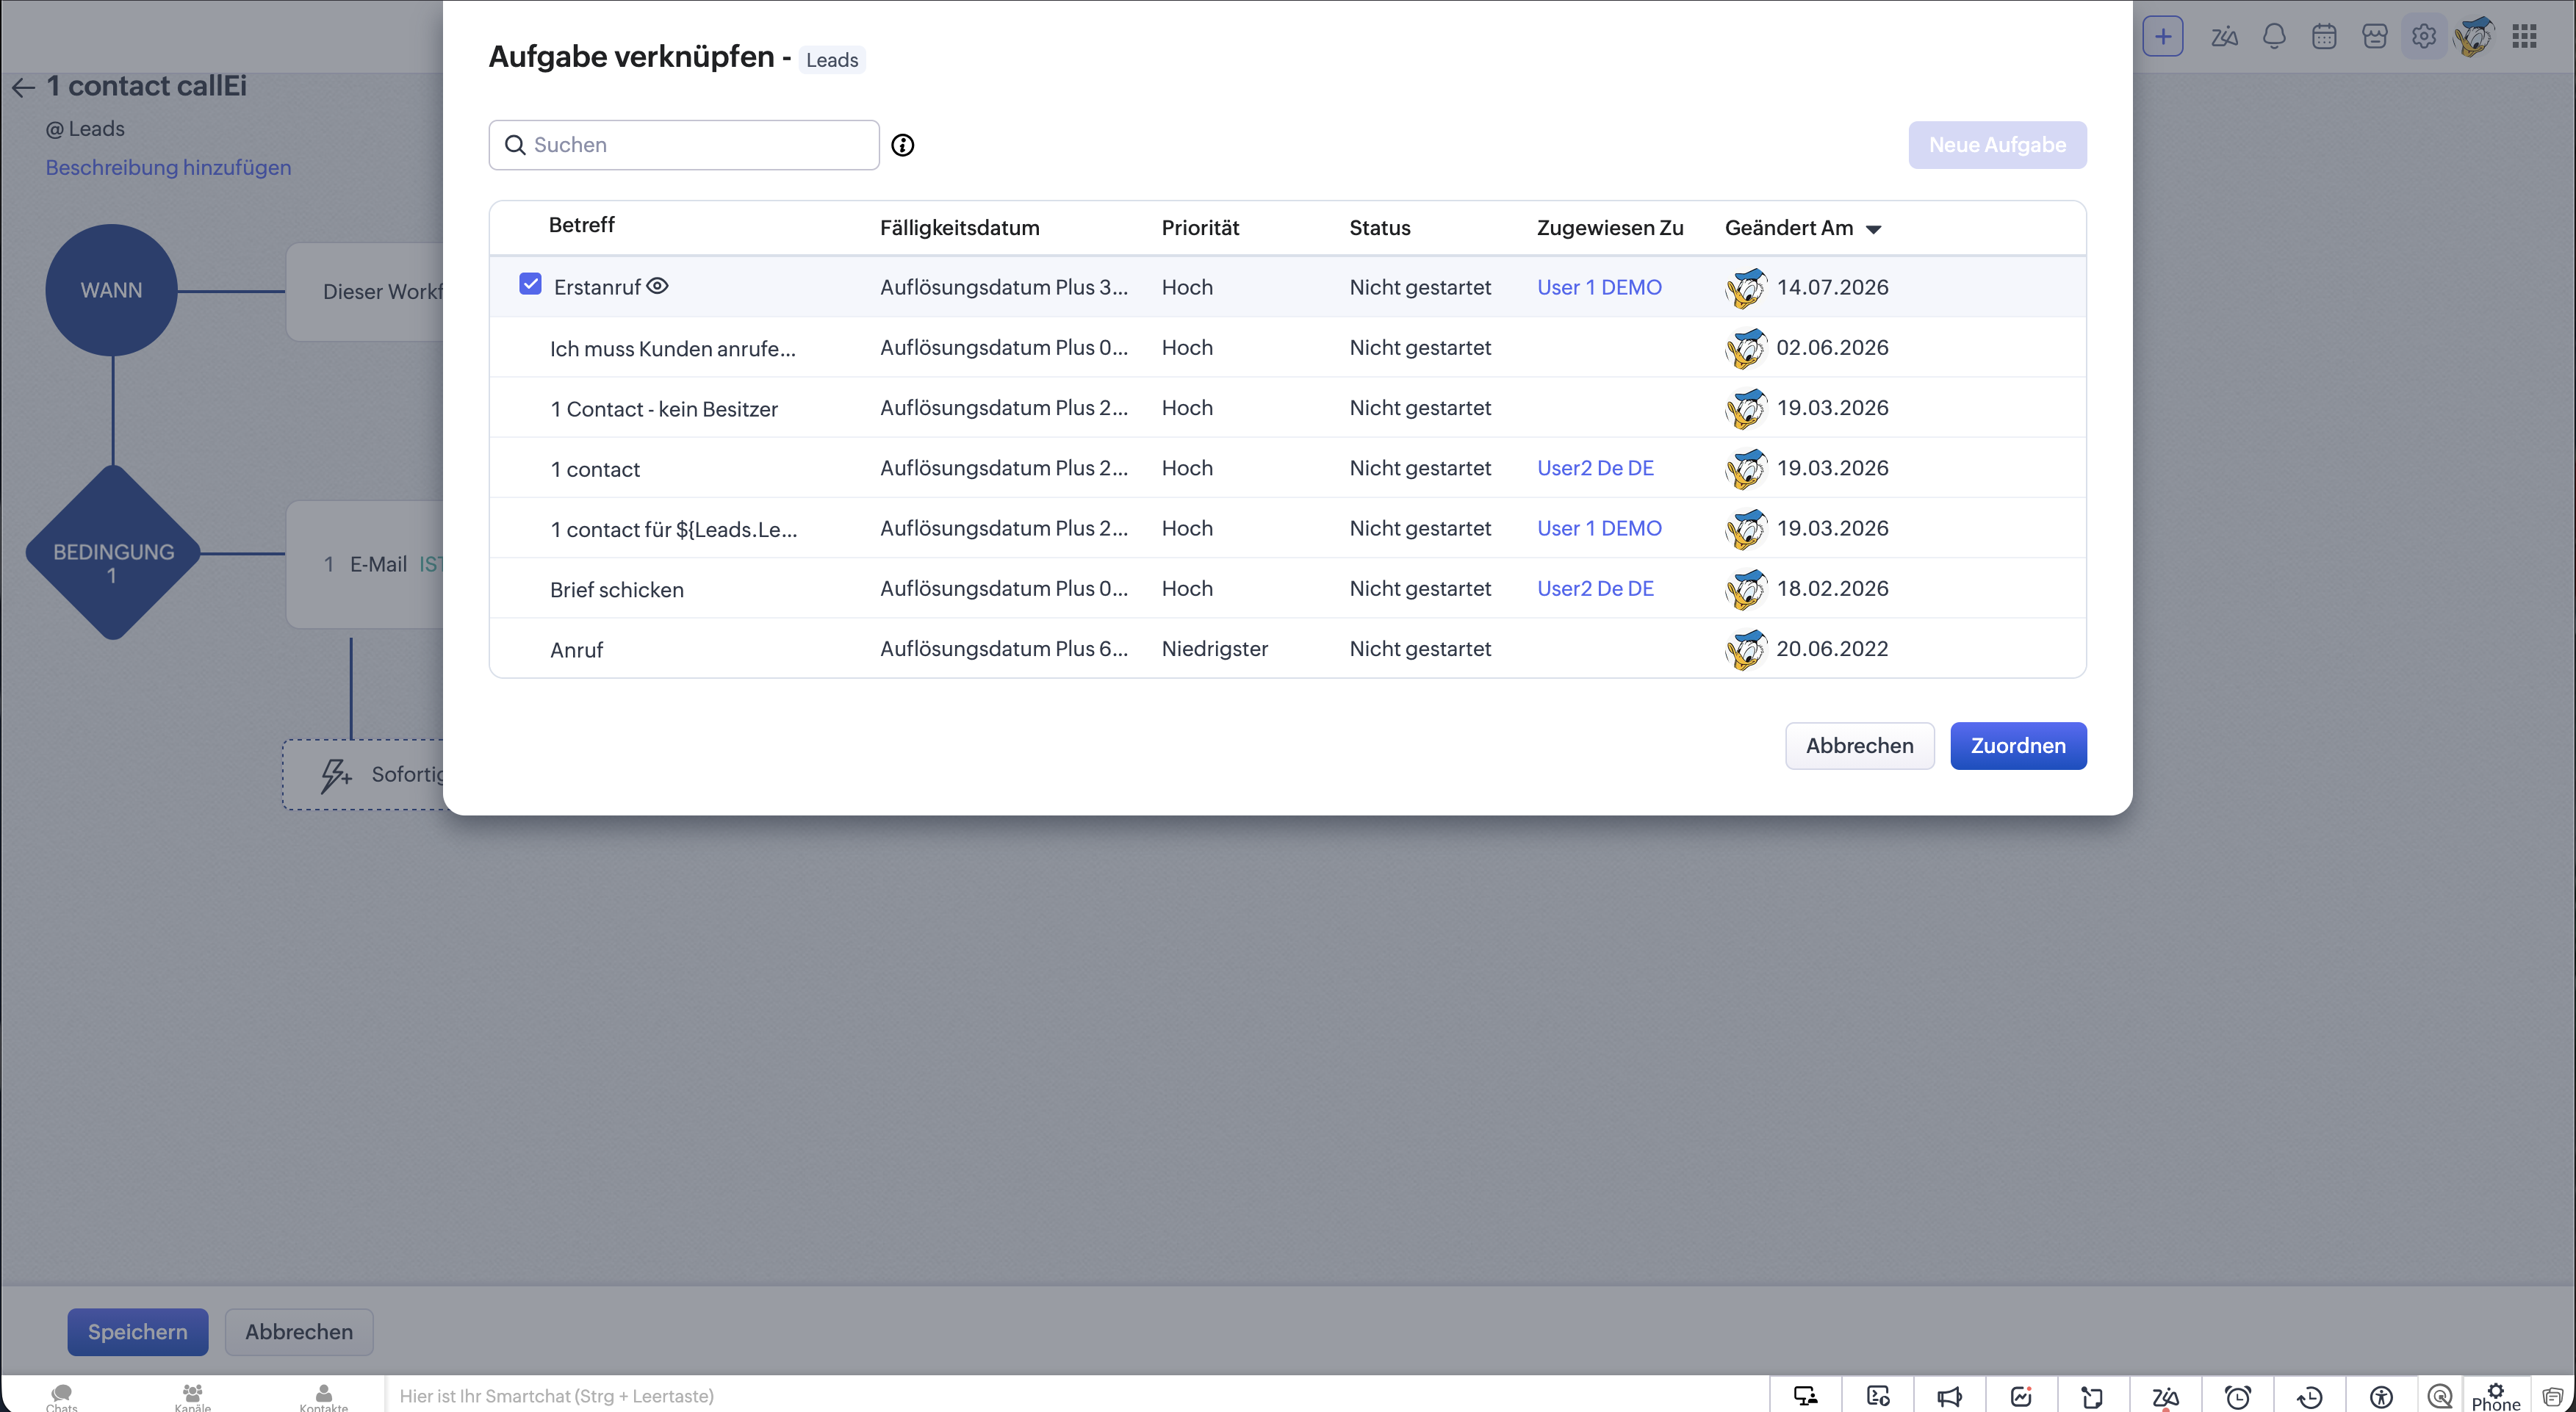Select the 'Brief schicken' task
Viewport: 2576px width, 1412px height.
pyautogui.click(x=1287, y=588)
